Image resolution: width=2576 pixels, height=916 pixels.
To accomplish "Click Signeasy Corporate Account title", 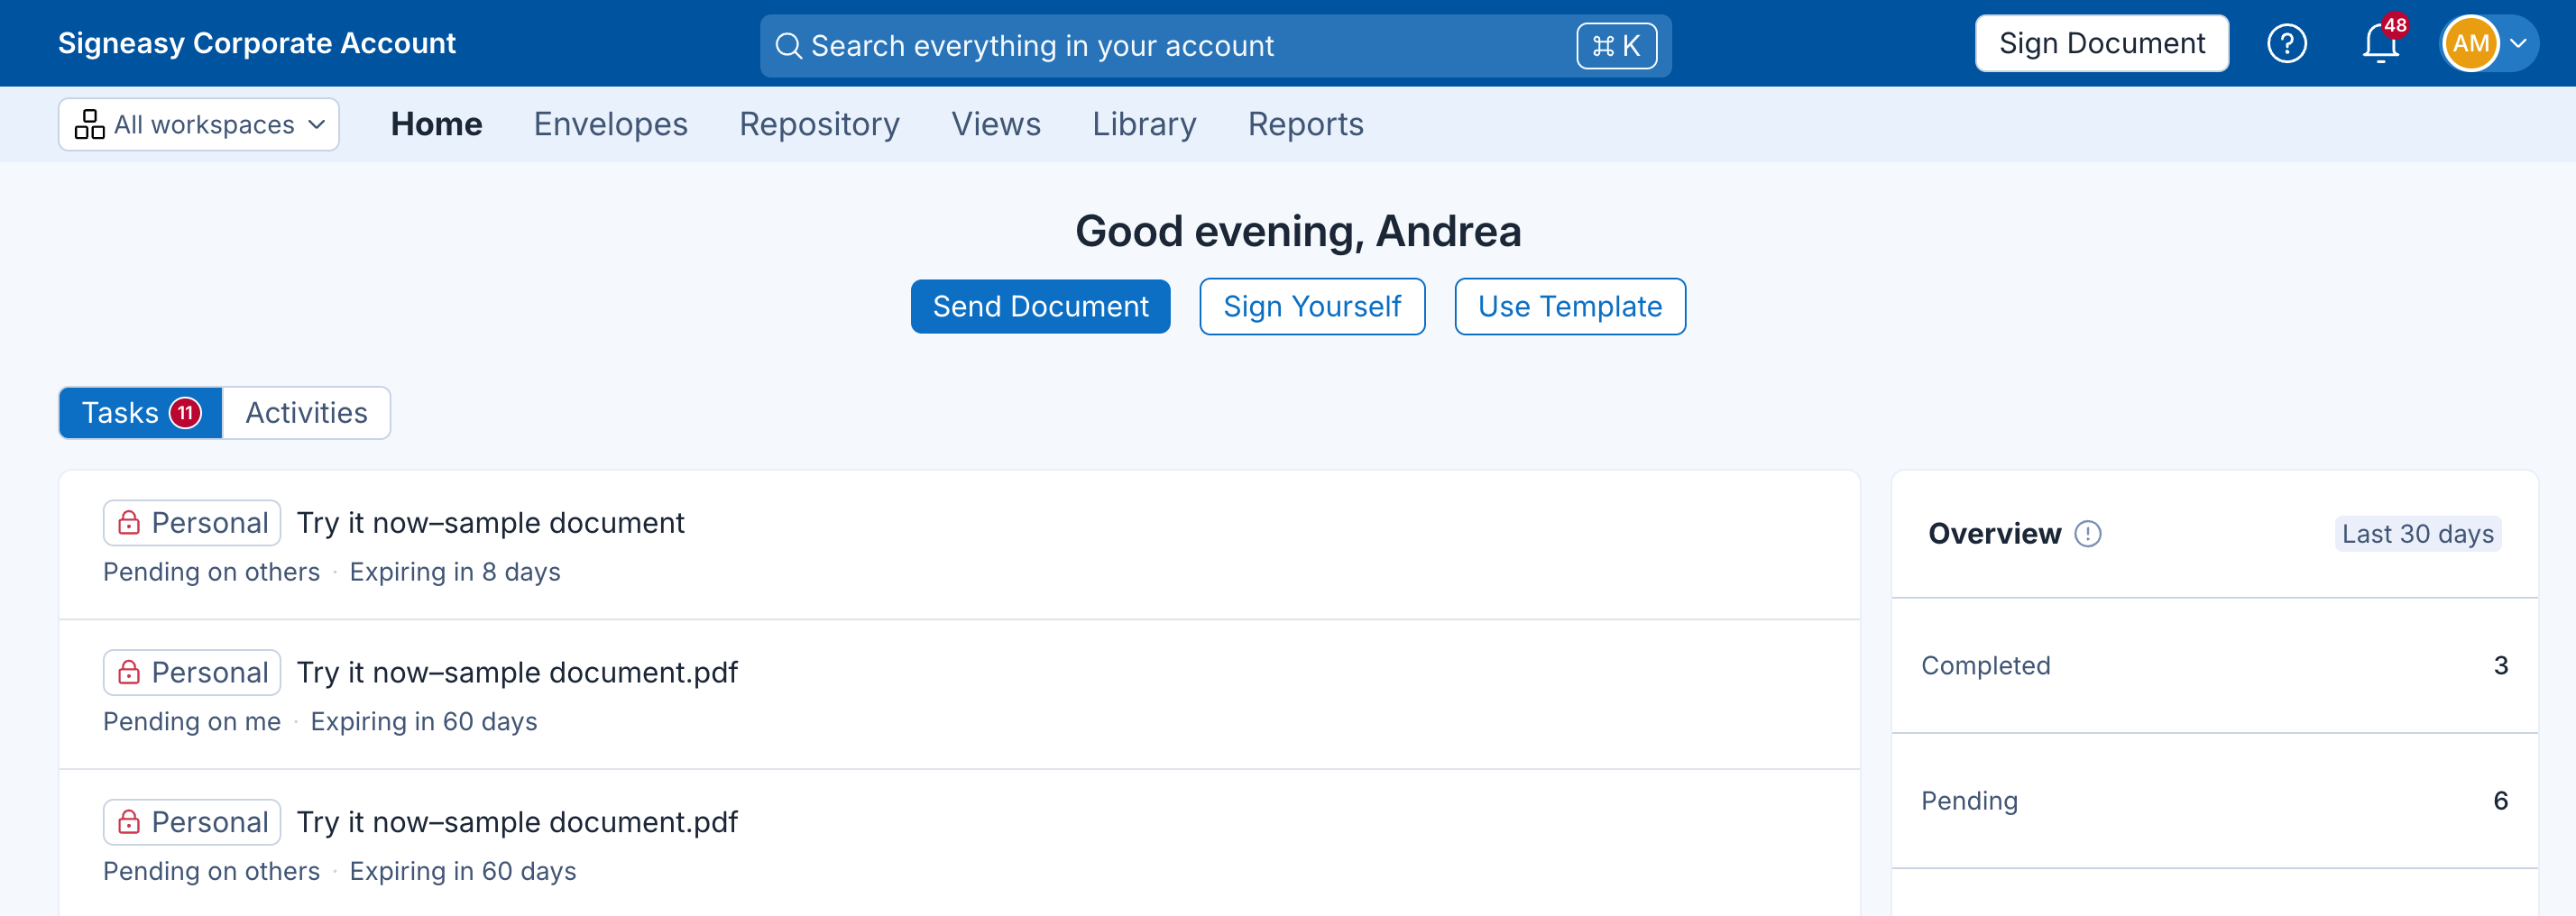I will (x=257, y=44).
